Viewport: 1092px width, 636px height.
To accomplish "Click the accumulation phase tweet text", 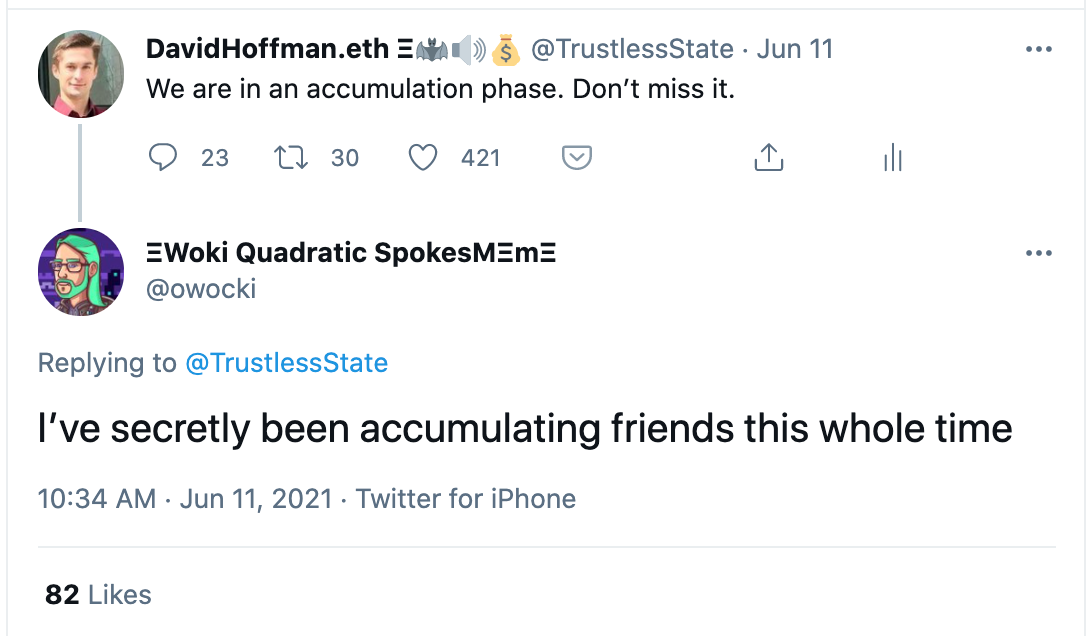I will click(440, 89).
